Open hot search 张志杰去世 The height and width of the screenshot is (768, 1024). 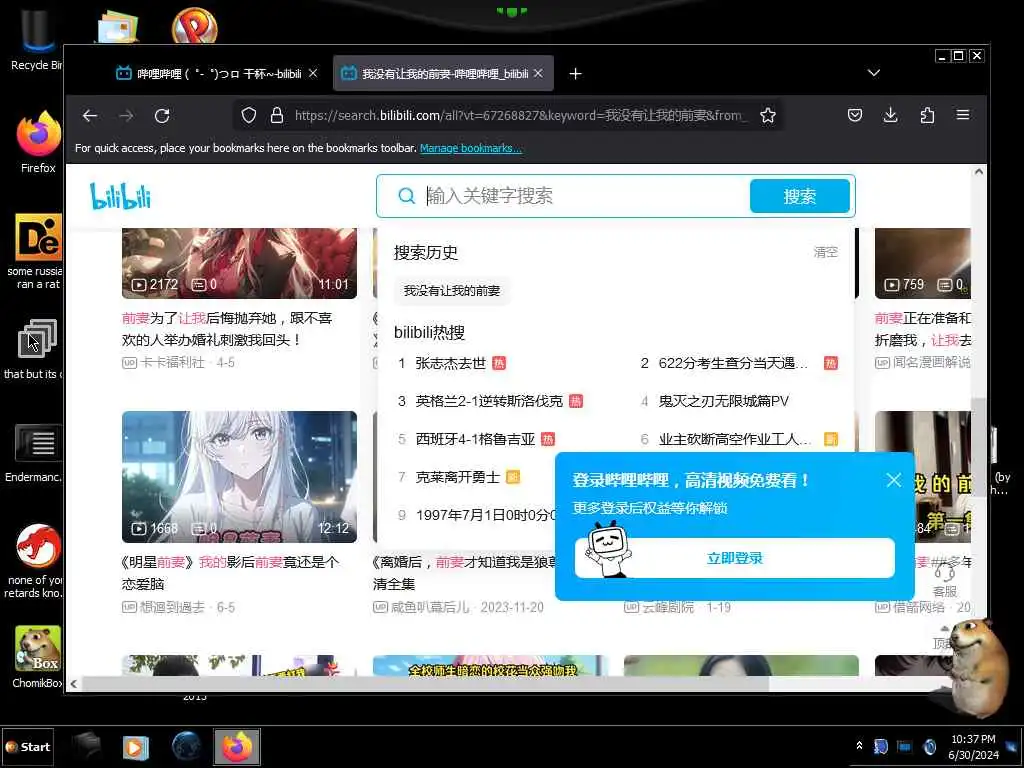click(x=451, y=363)
